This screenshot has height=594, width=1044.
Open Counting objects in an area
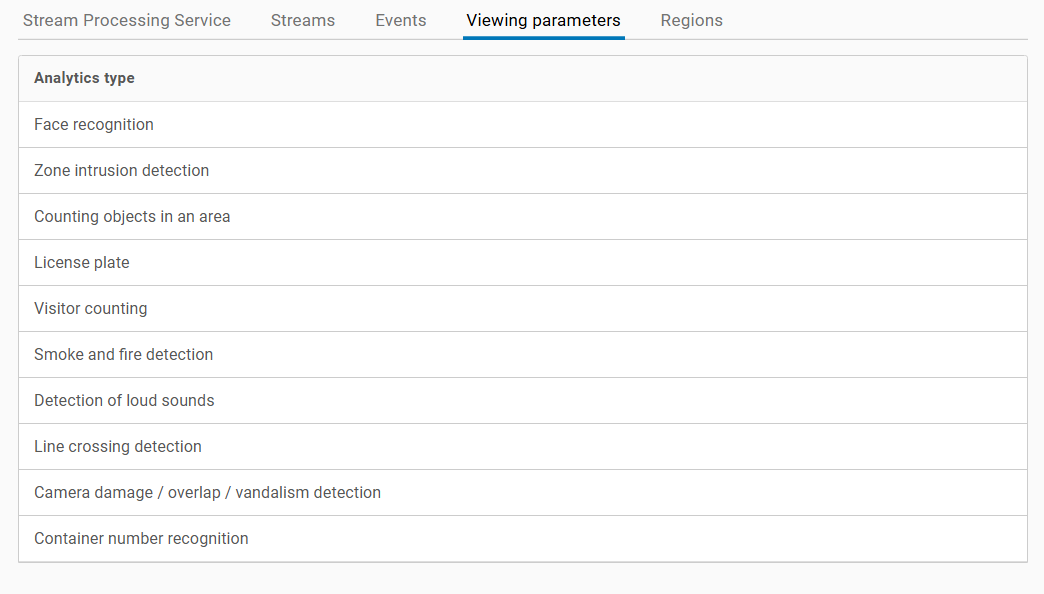point(132,217)
